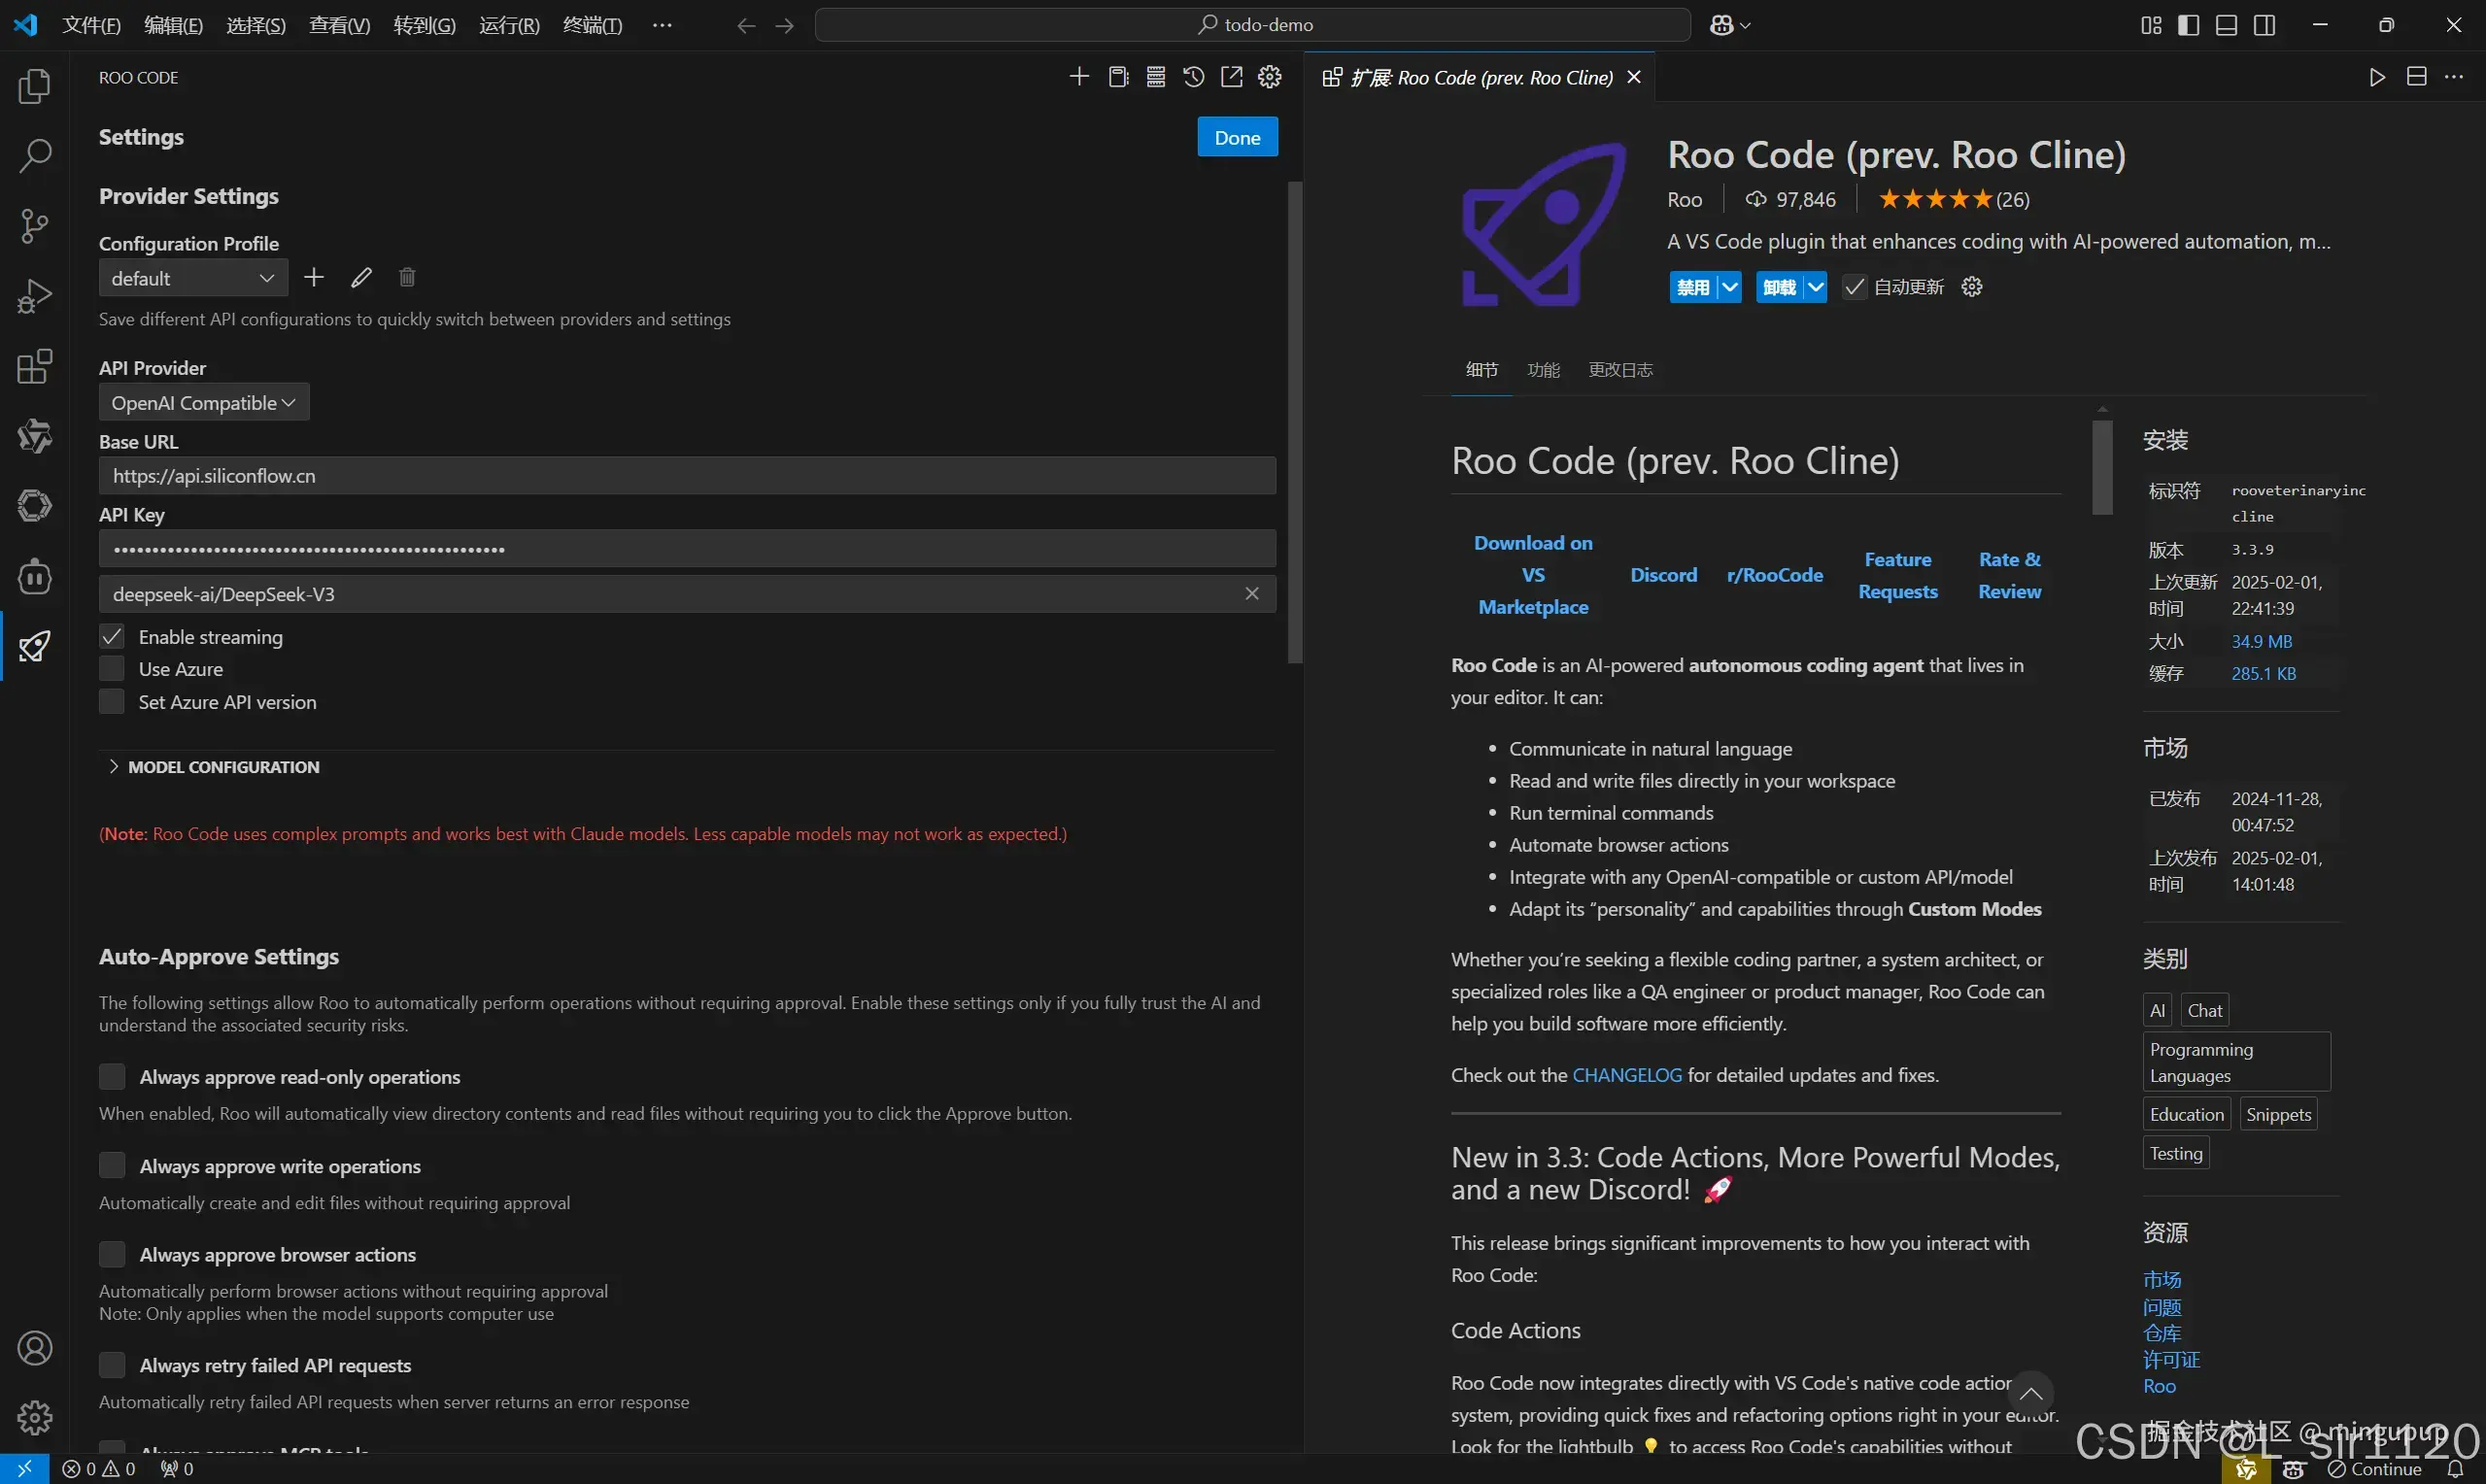
Task: Check the Use Azure option
Action: pyautogui.click(x=112, y=669)
